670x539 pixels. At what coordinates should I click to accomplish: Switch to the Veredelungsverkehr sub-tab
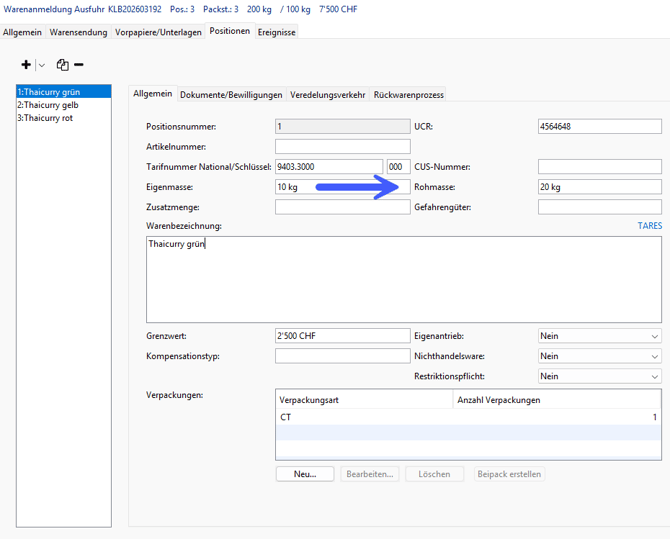pyautogui.click(x=328, y=95)
